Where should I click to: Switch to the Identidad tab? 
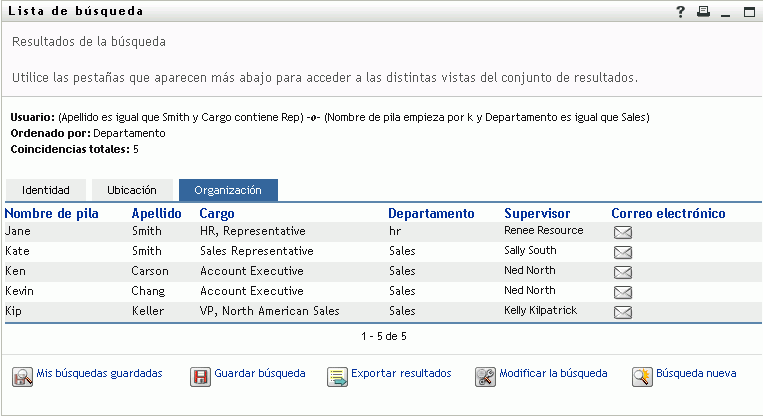coord(46,190)
